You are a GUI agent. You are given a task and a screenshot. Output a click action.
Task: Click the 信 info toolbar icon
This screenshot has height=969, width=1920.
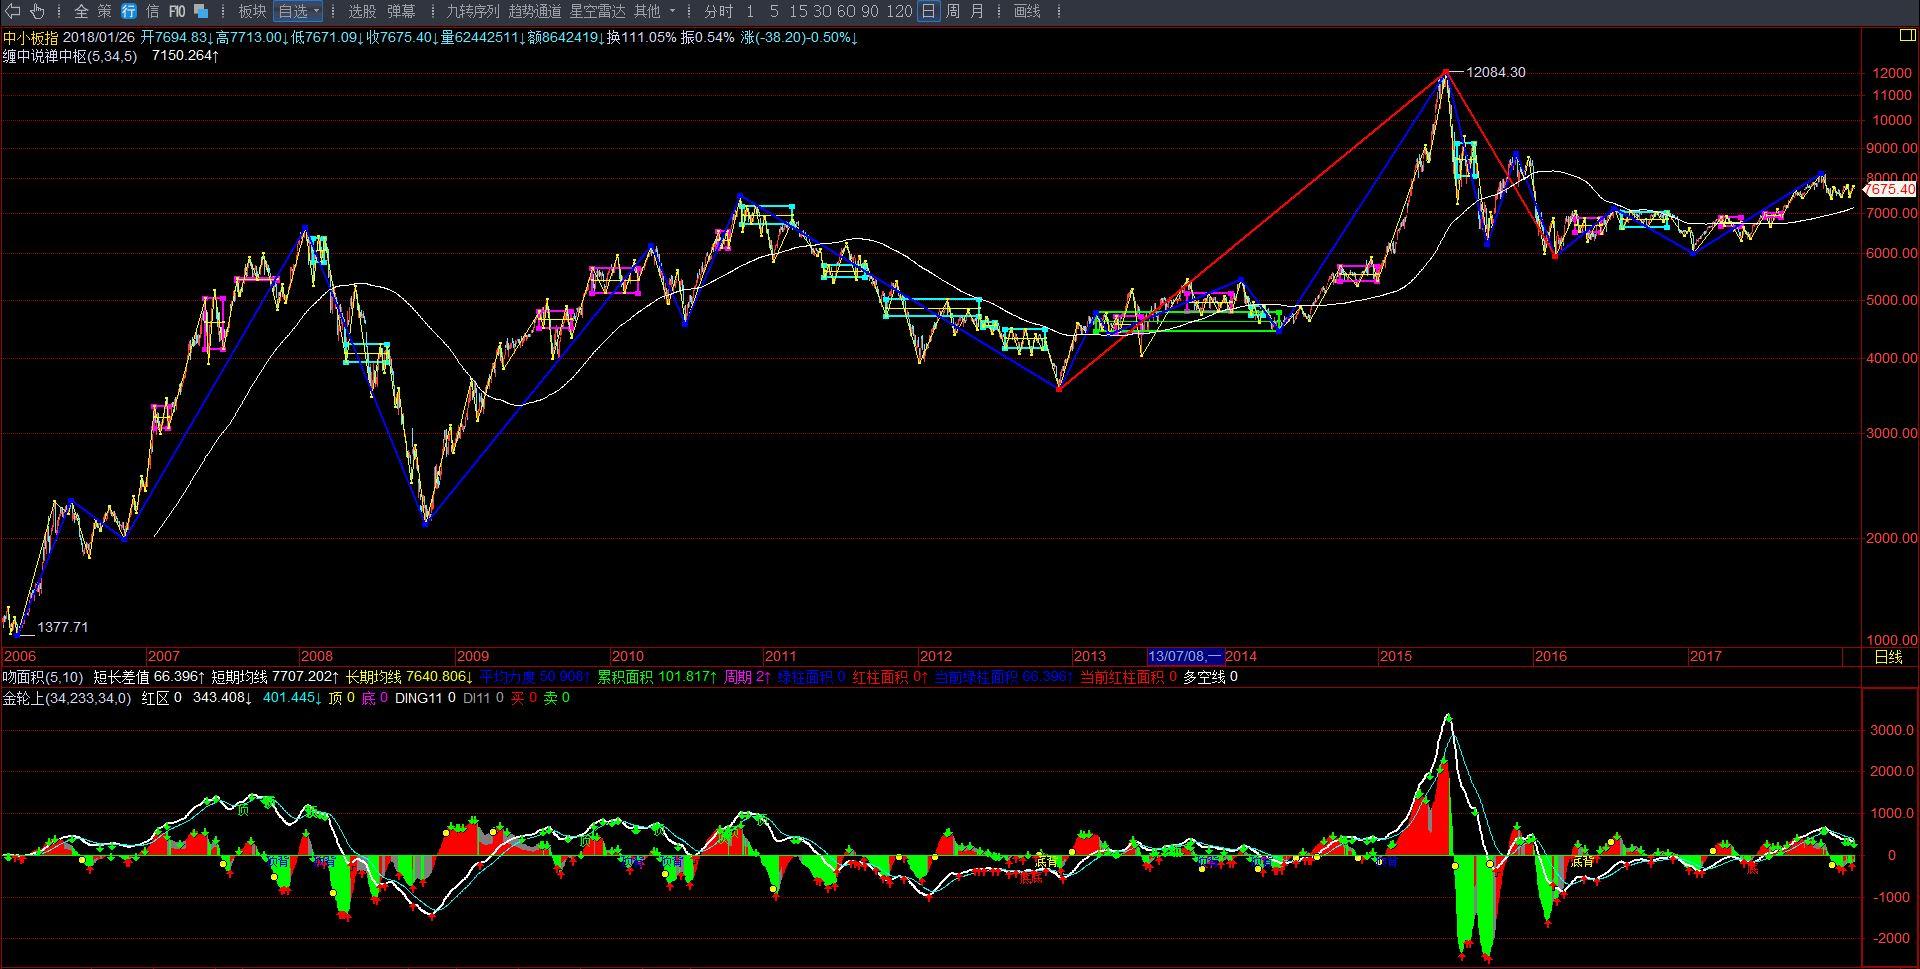tap(152, 11)
